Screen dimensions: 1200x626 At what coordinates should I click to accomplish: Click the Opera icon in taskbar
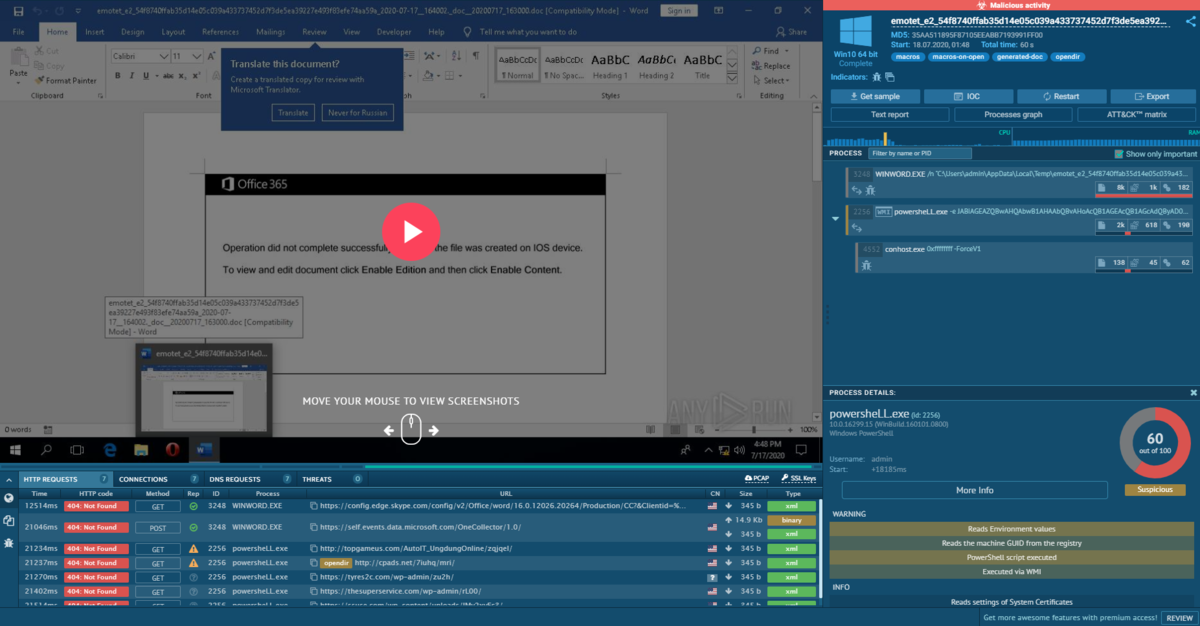(x=171, y=449)
